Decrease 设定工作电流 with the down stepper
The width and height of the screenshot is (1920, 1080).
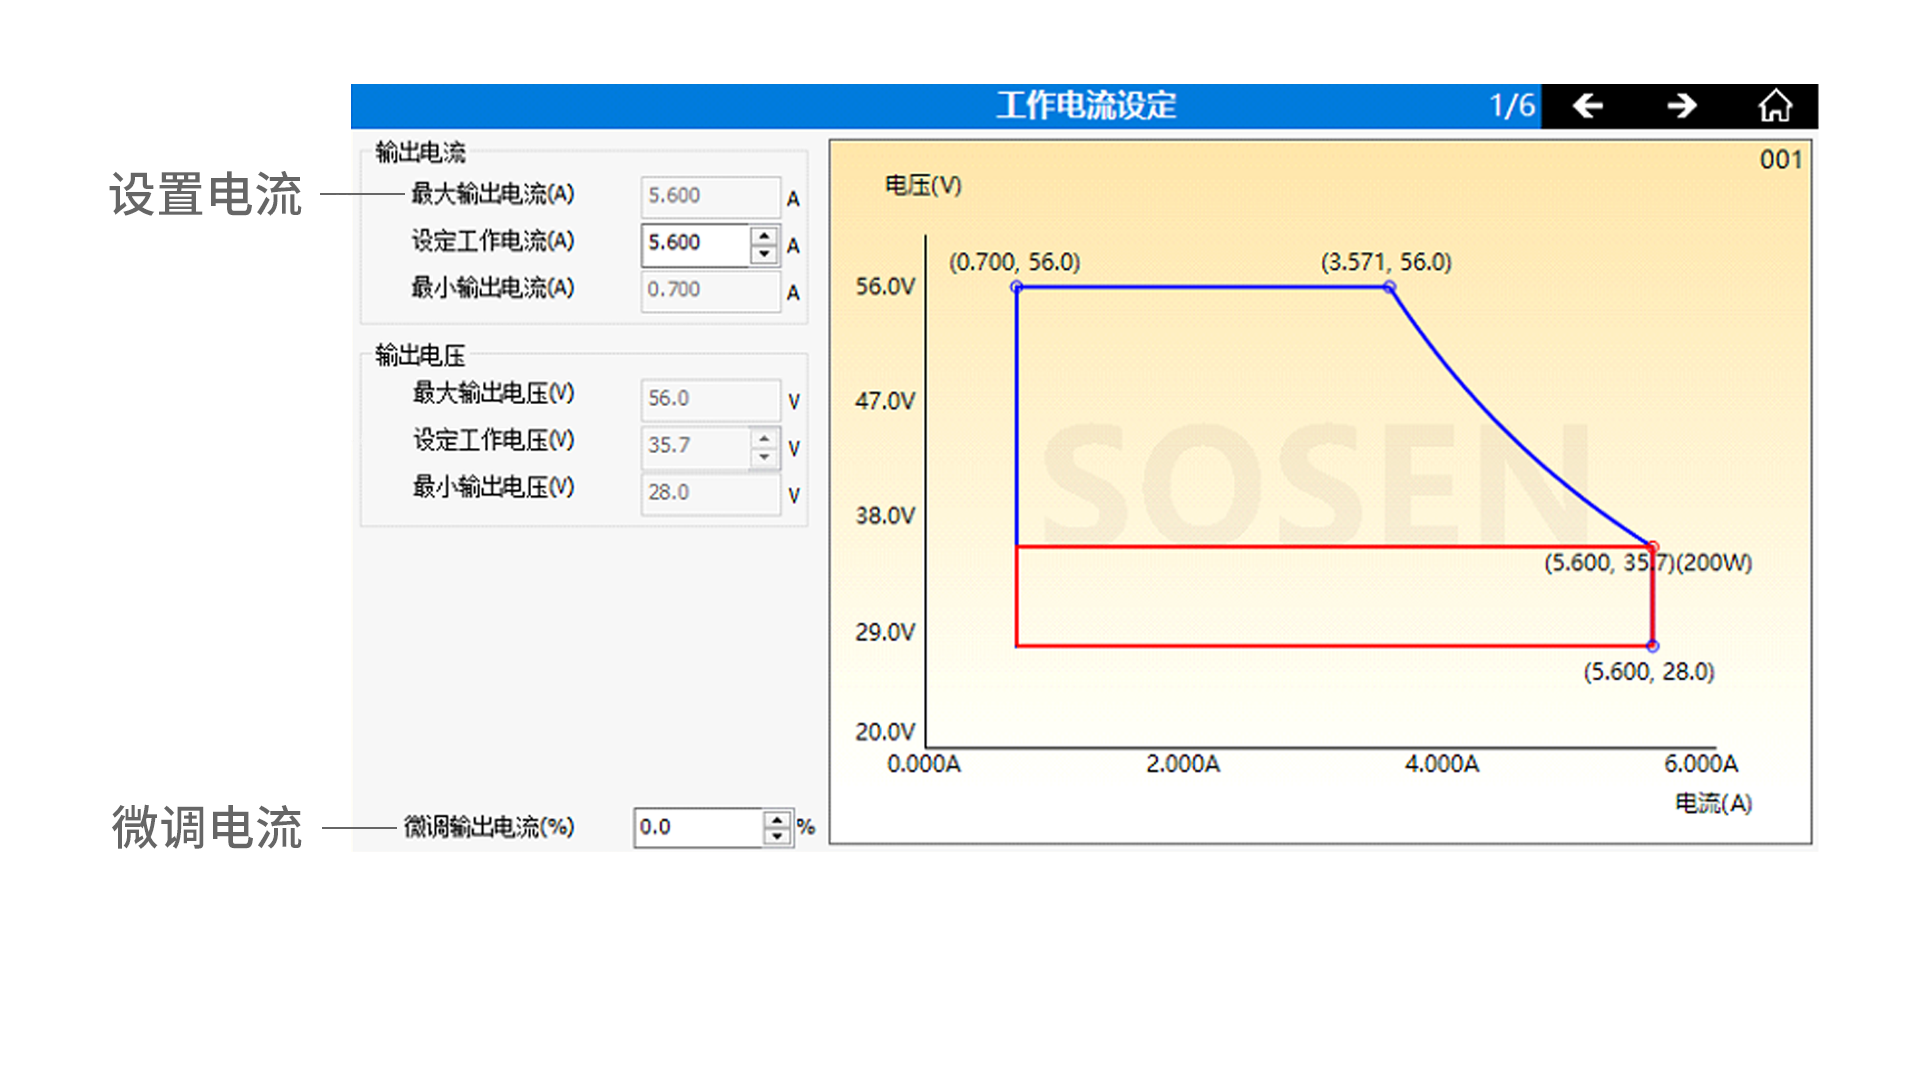(763, 254)
